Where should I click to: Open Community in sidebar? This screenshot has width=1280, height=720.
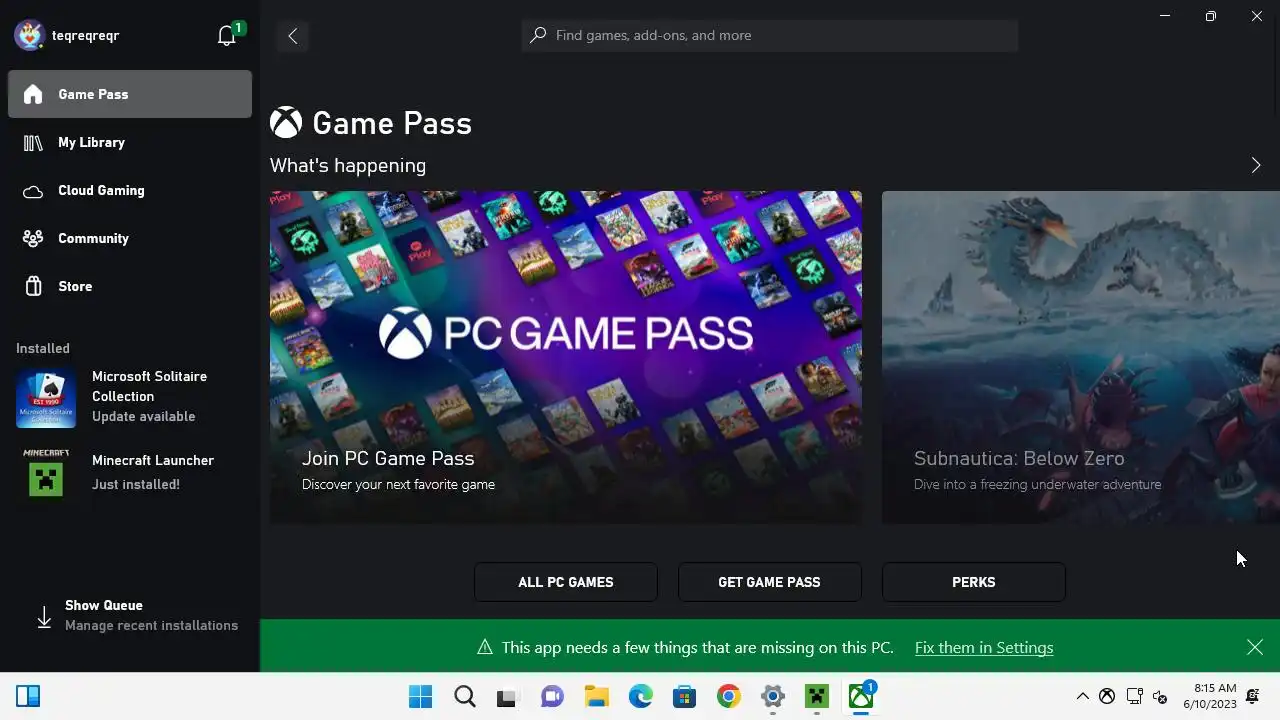pos(130,238)
